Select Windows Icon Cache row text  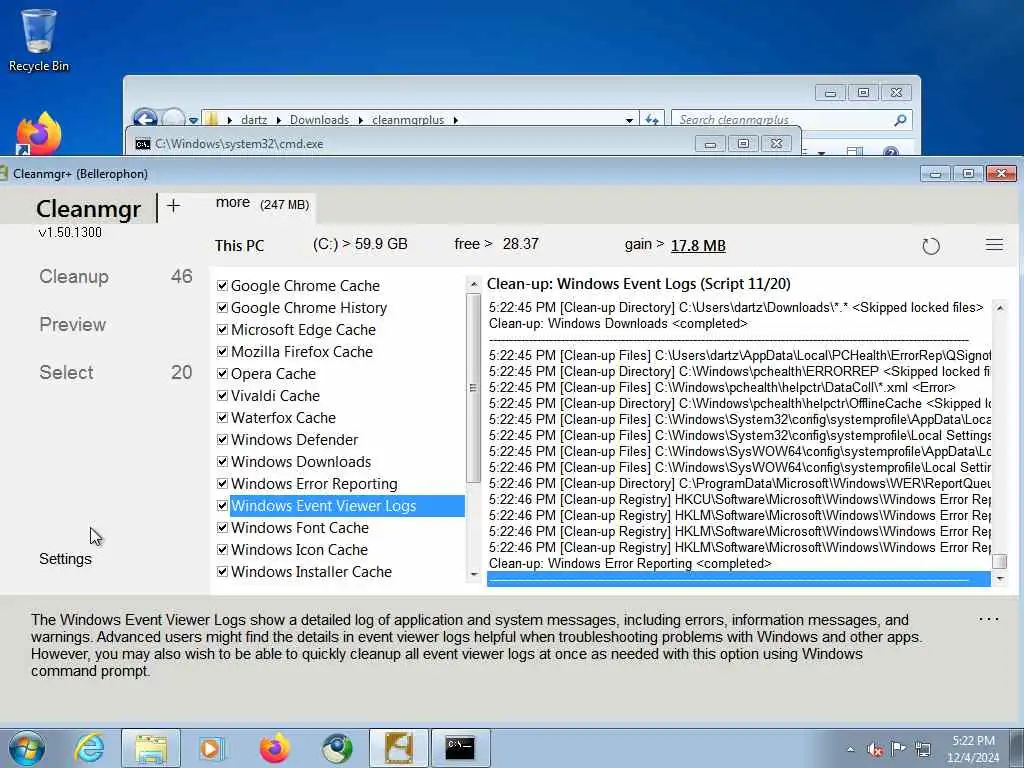(x=299, y=550)
